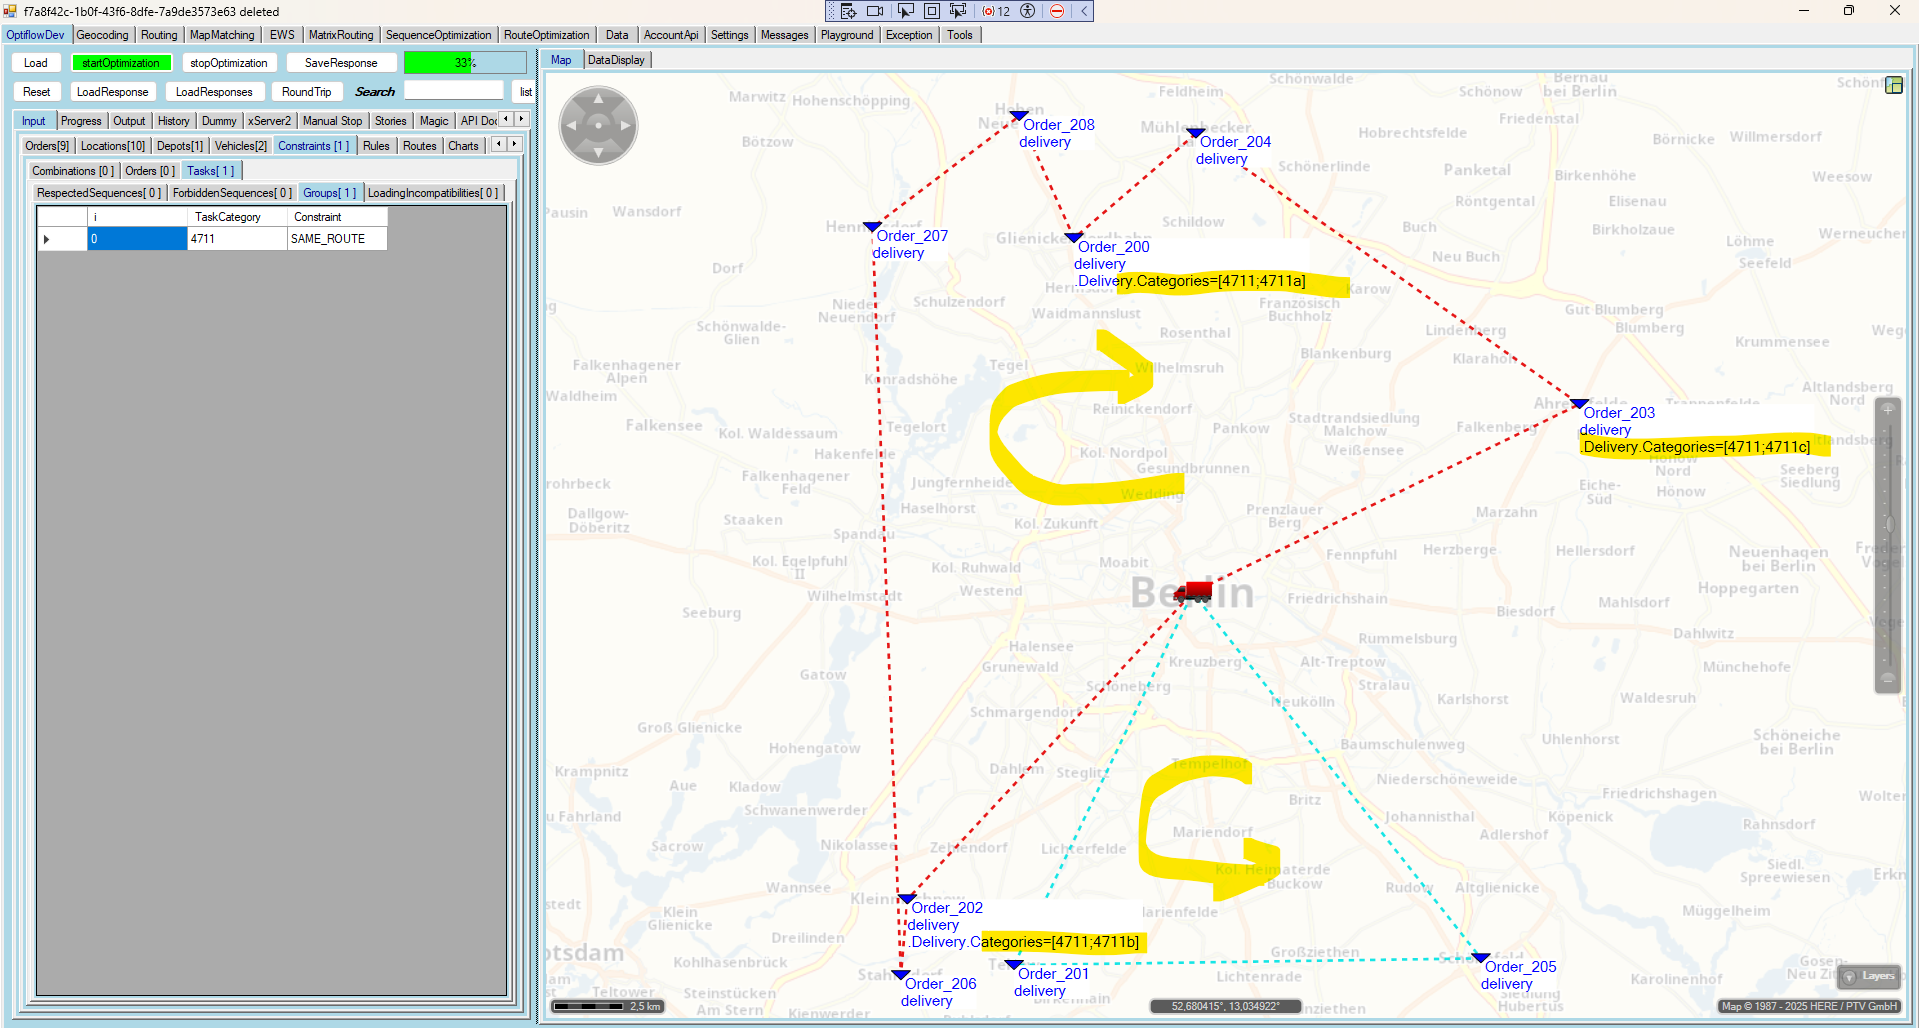This screenshot has width=1919, height=1028.
Task: Open the RouteOptimization menu tab
Action: point(546,35)
